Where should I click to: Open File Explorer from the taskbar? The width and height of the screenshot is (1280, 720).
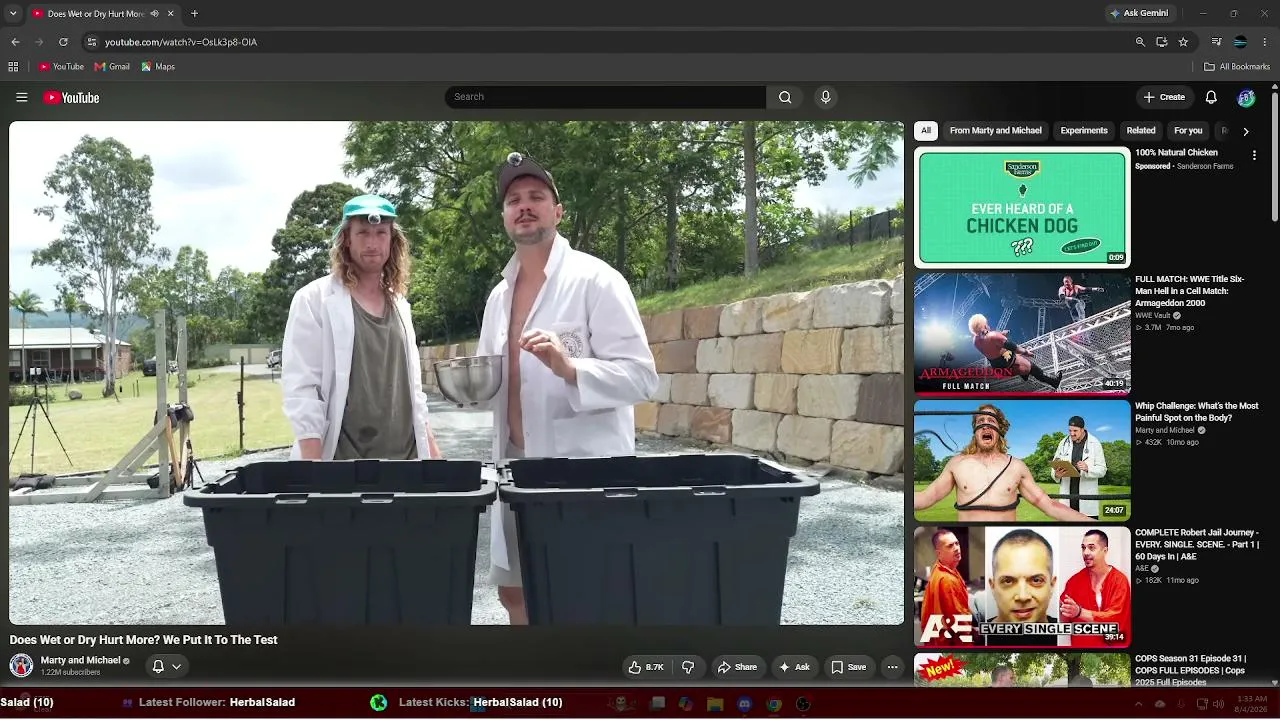[x=715, y=704]
